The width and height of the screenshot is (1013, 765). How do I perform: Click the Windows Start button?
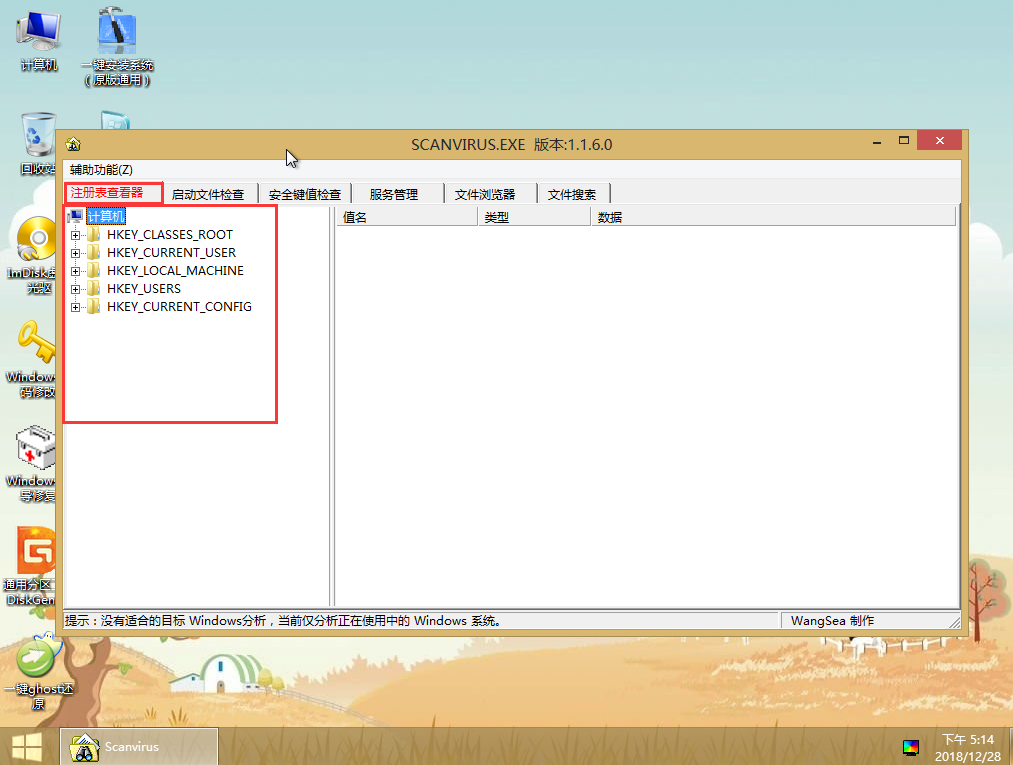coord(26,746)
